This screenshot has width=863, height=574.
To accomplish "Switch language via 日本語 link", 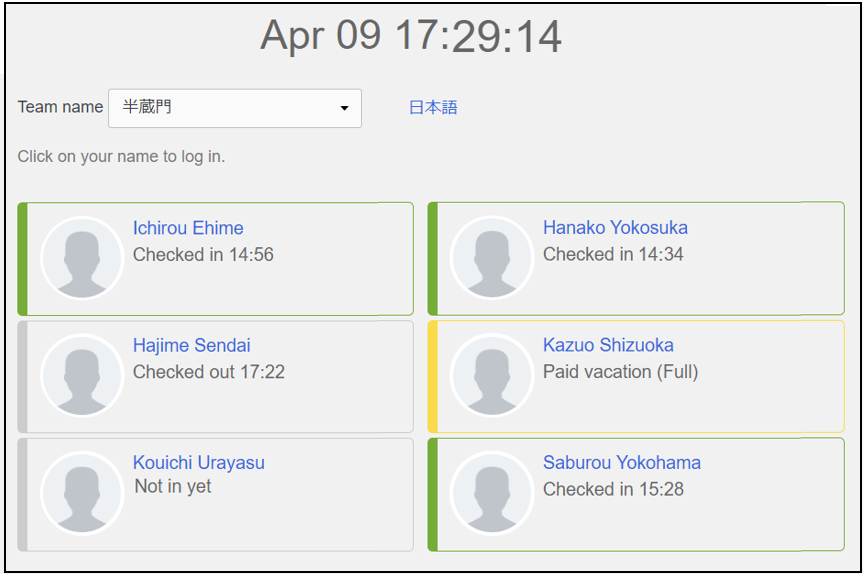I will tap(433, 108).
